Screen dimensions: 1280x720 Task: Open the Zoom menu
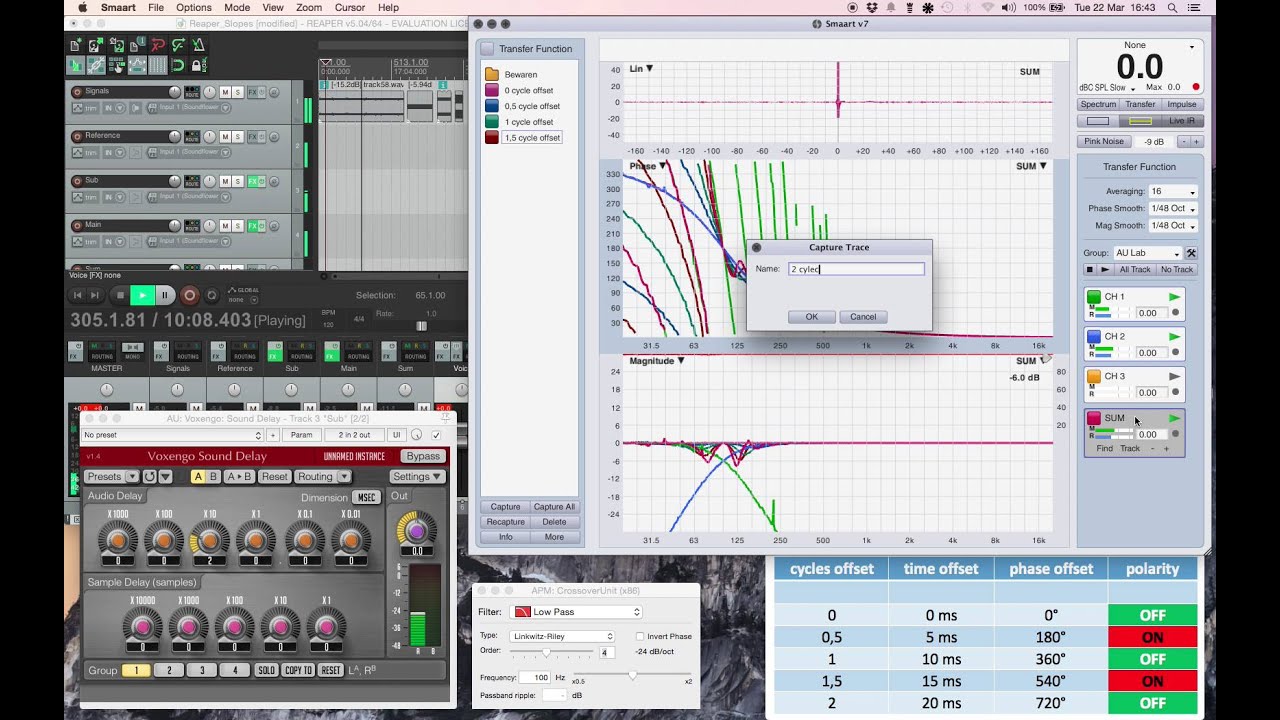coord(309,7)
